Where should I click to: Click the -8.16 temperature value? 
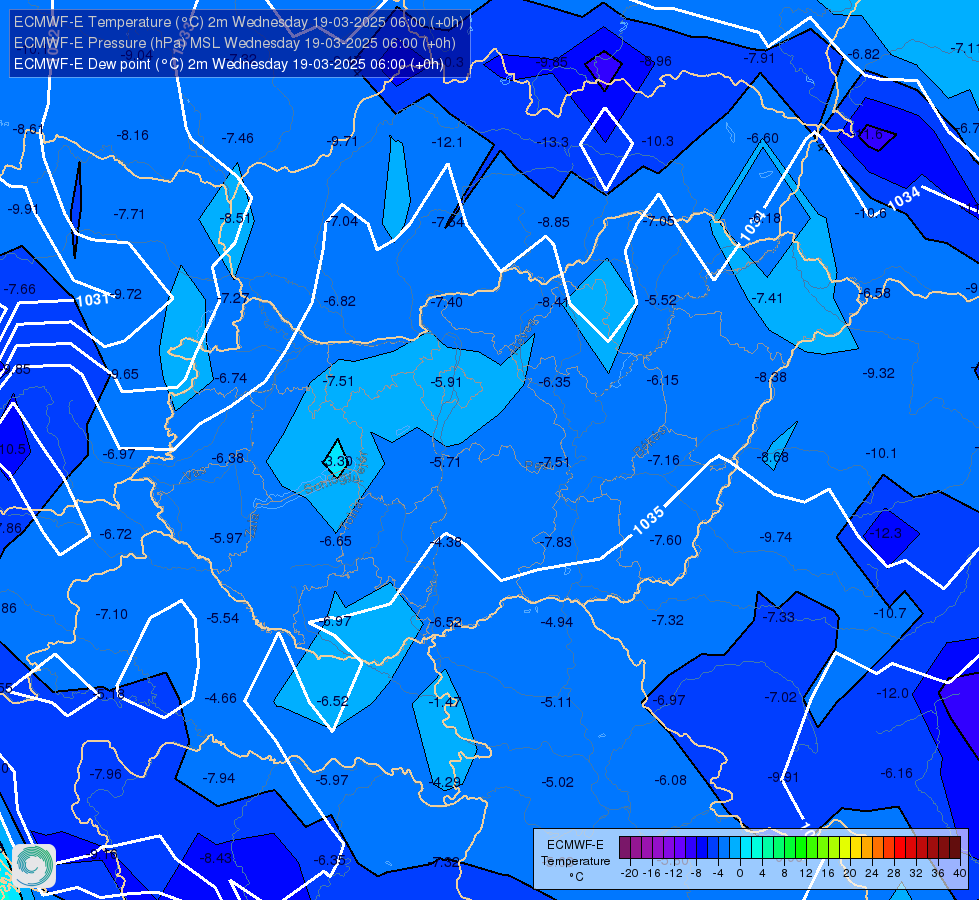coord(132,135)
